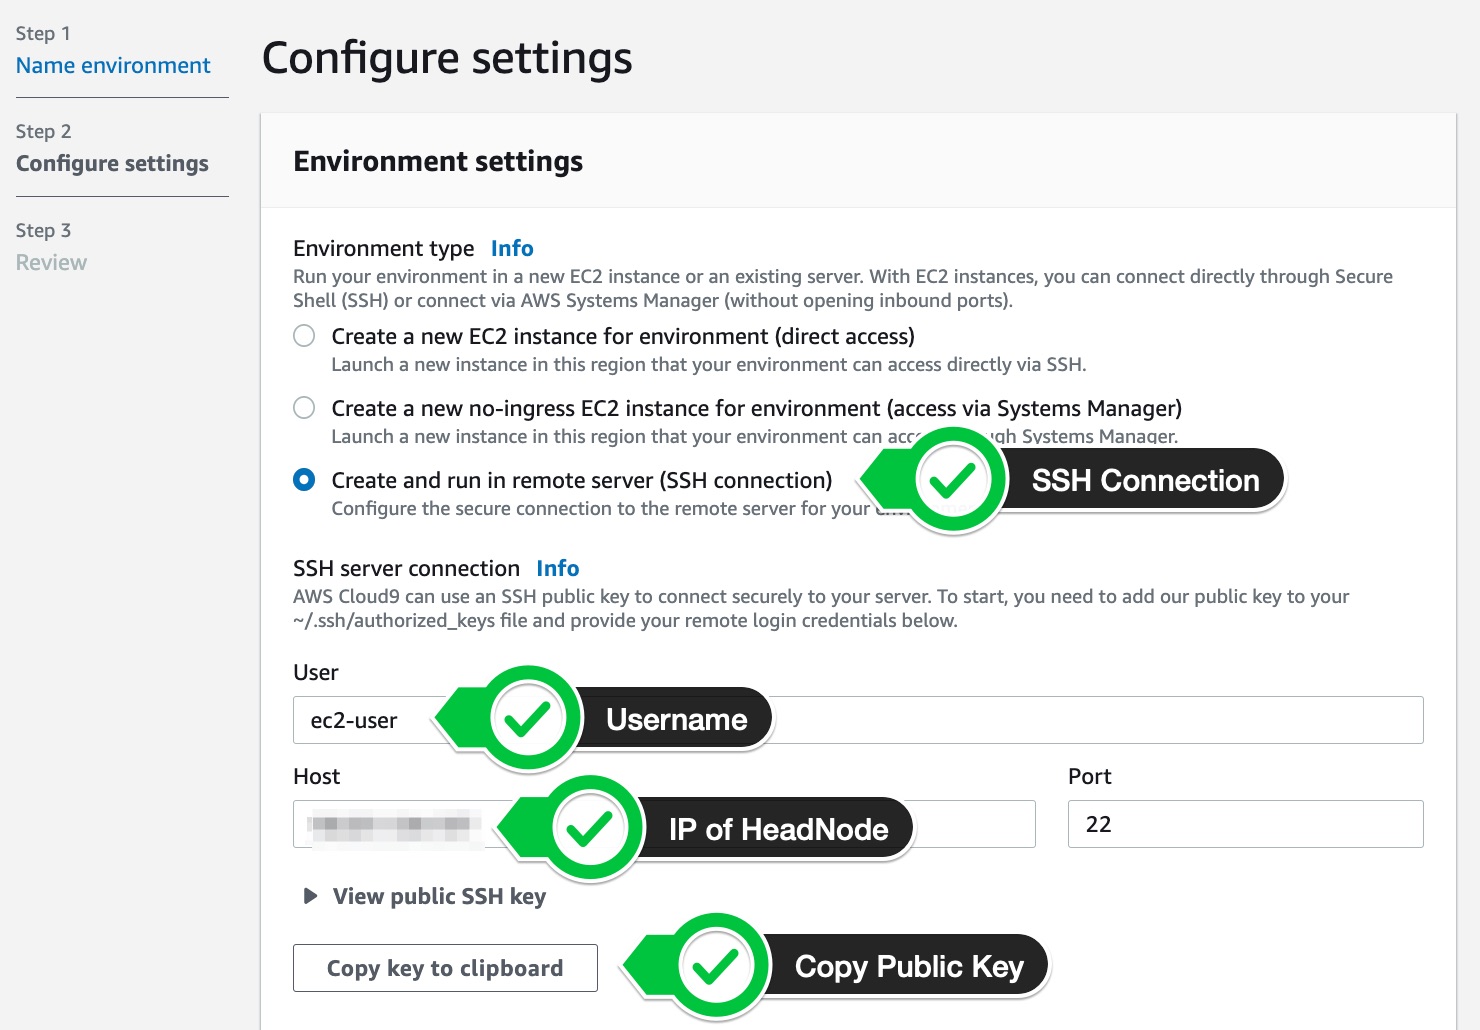Open Info link for SSH server connection

(x=558, y=568)
